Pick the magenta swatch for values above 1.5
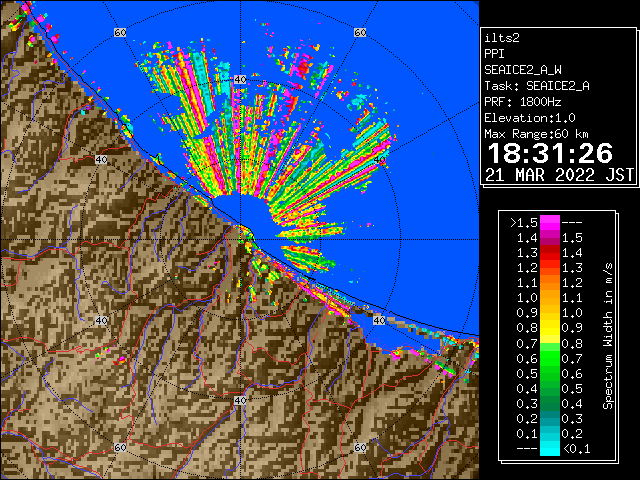The image size is (640, 480). click(x=550, y=223)
